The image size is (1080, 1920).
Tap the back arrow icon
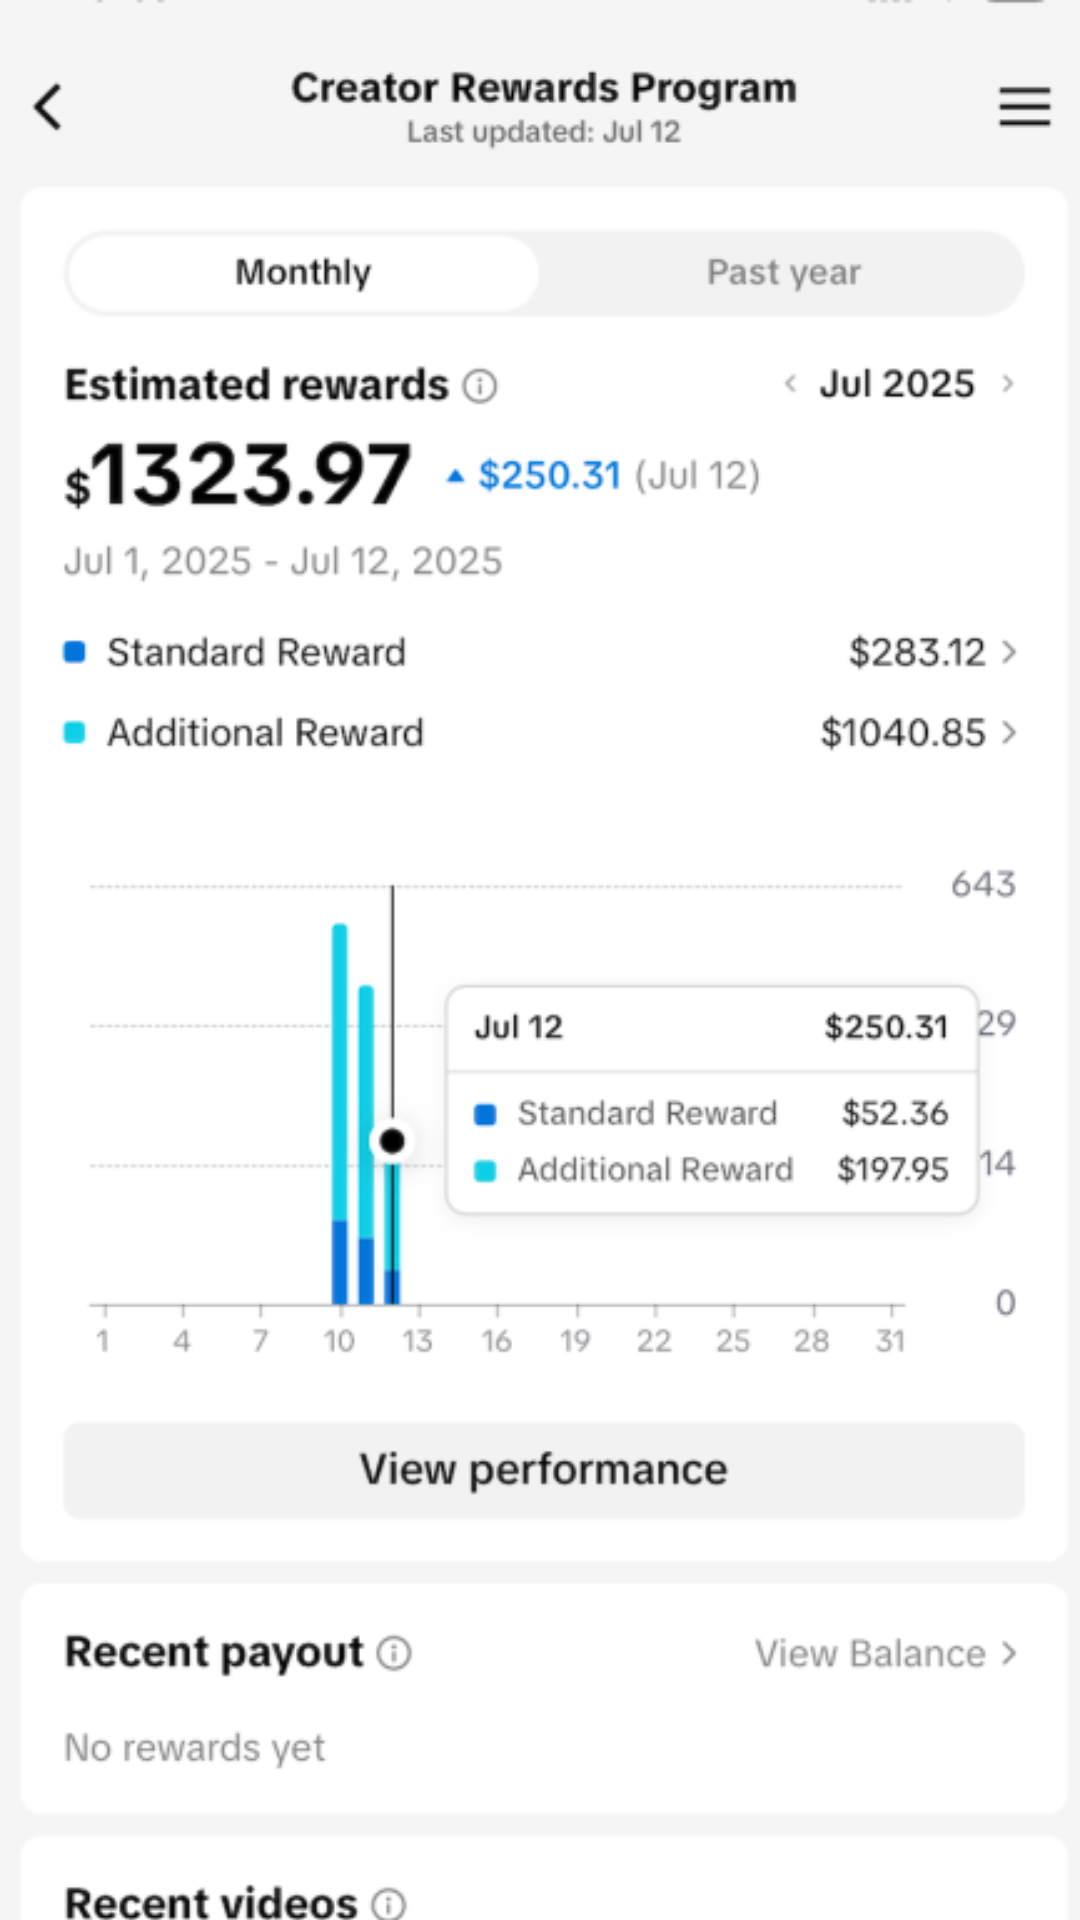pos(48,107)
